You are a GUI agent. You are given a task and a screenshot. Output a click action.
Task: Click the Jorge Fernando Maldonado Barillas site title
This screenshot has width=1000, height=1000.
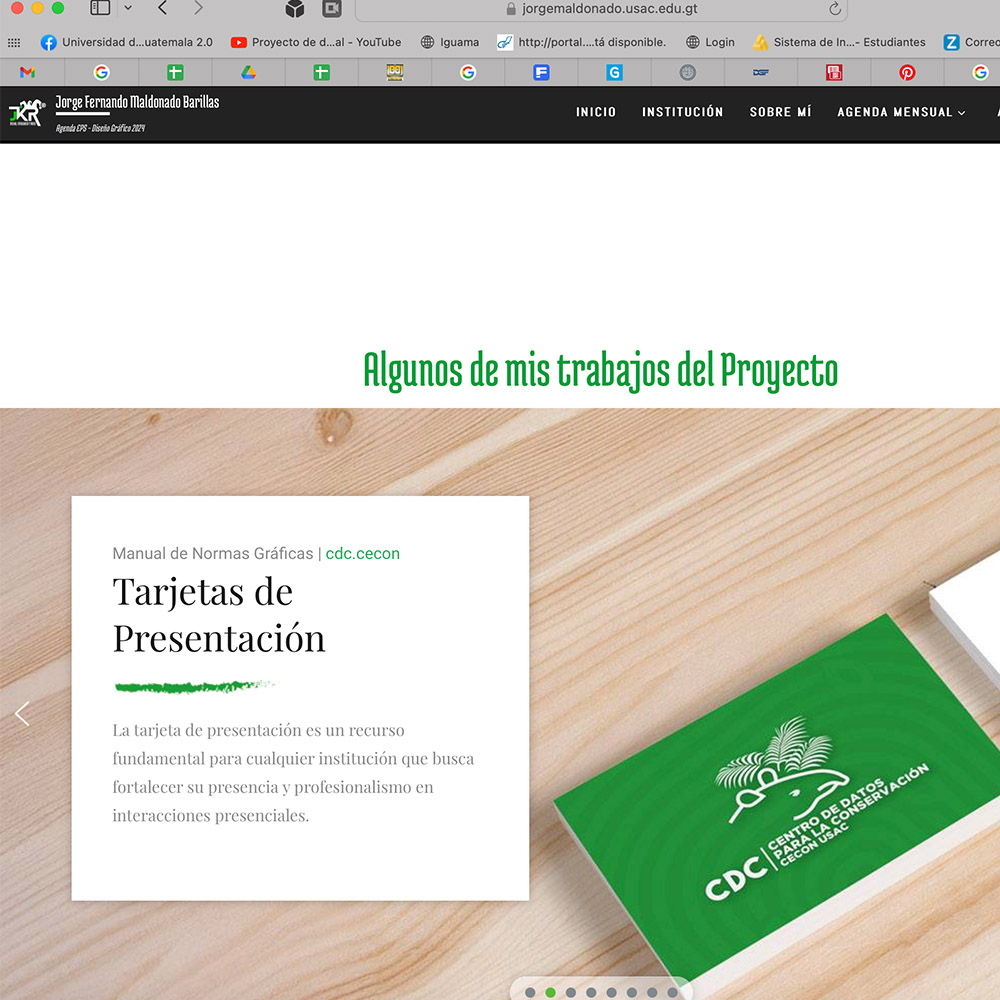pos(137,102)
